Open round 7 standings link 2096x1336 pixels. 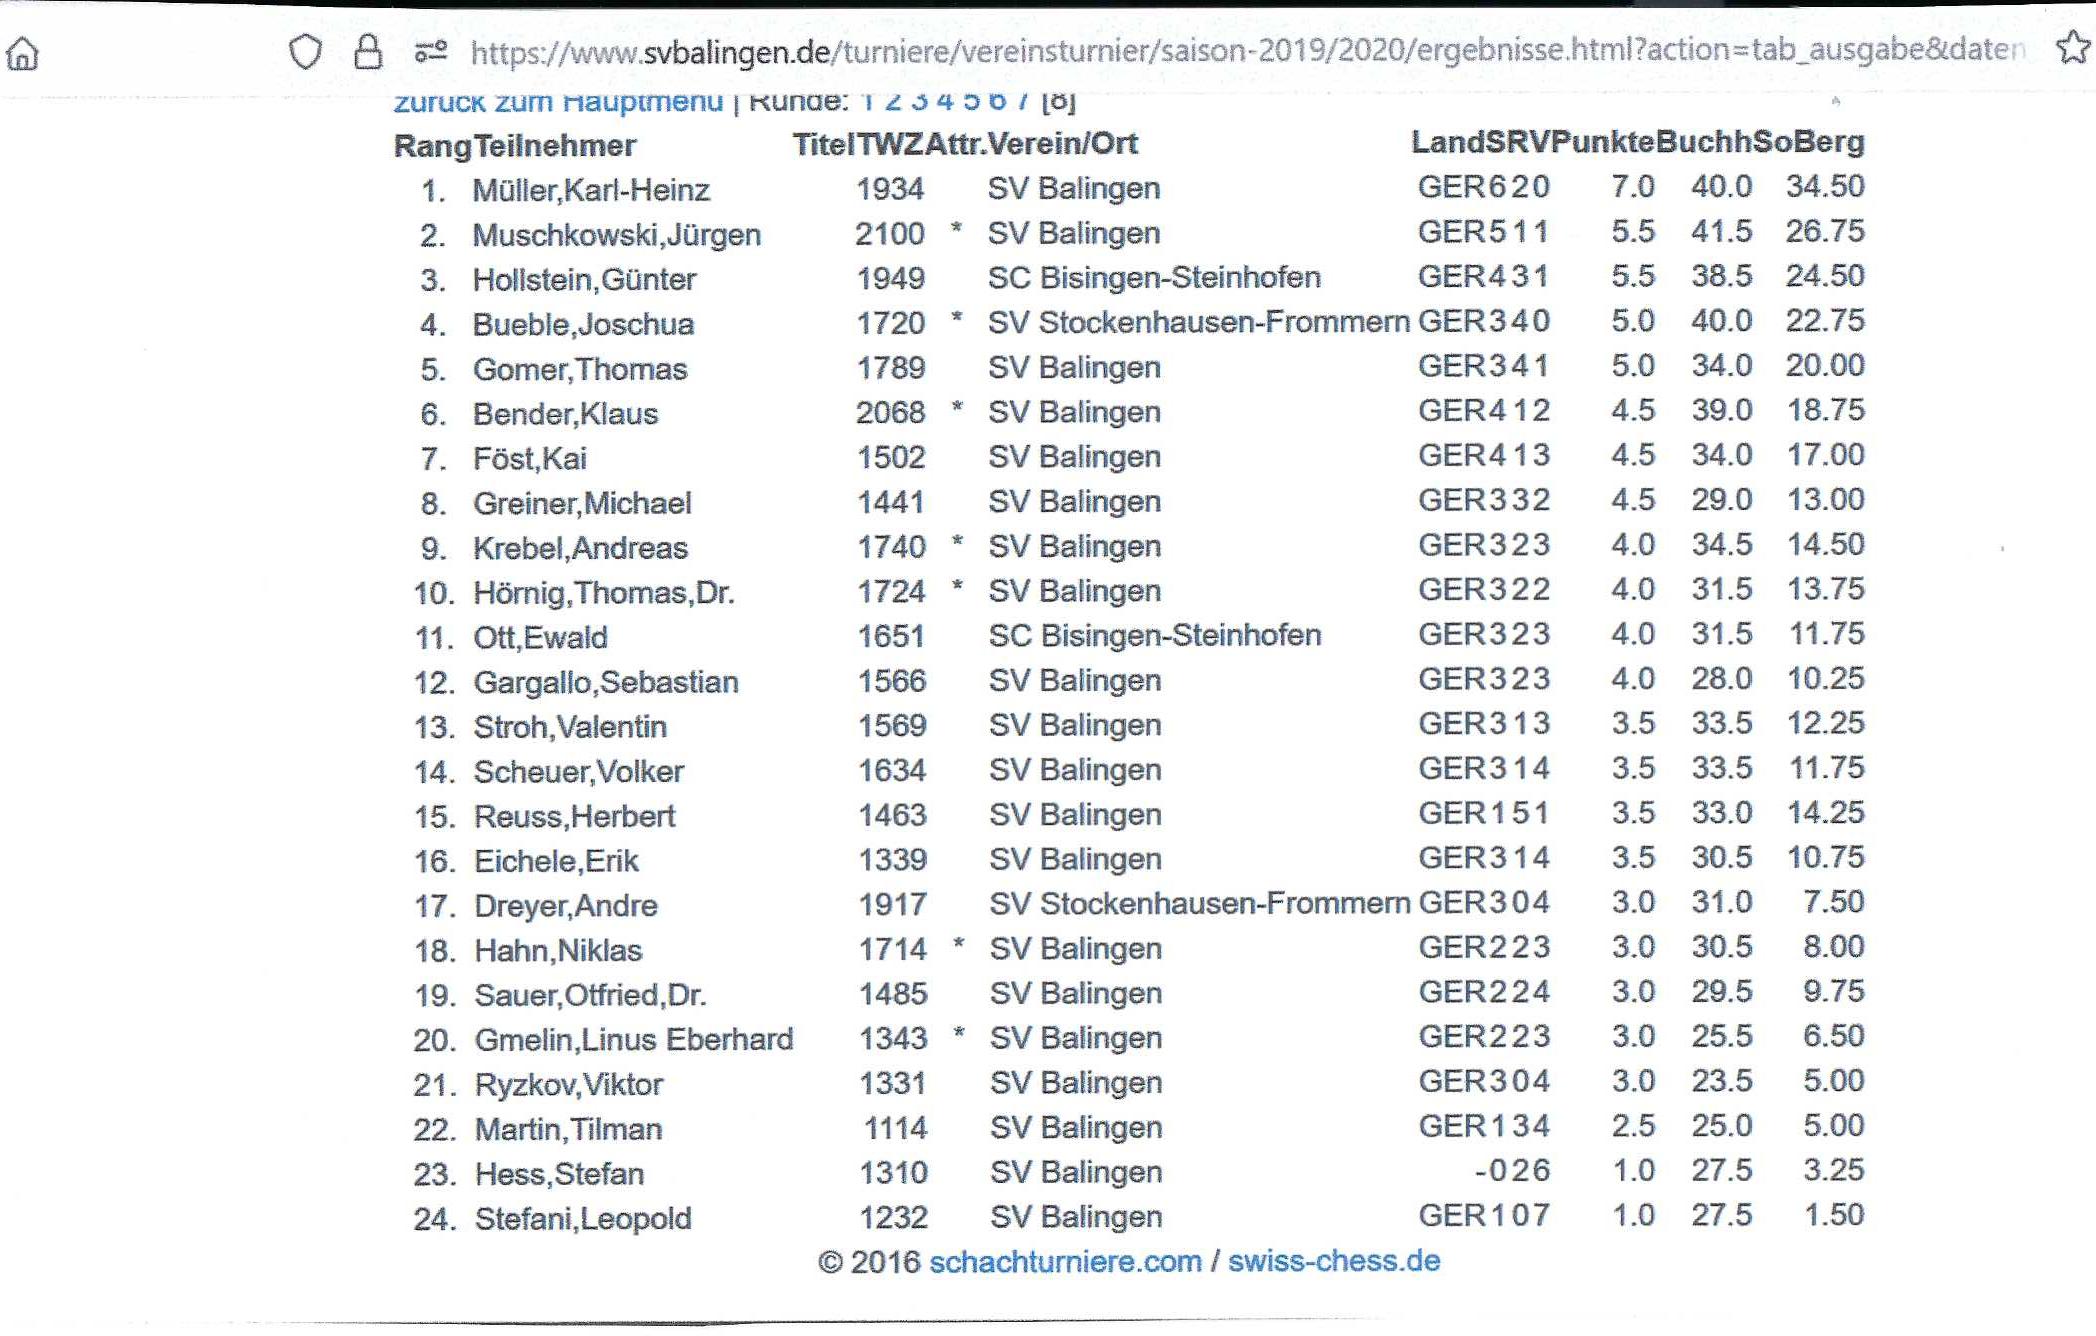pyautogui.click(x=1022, y=101)
